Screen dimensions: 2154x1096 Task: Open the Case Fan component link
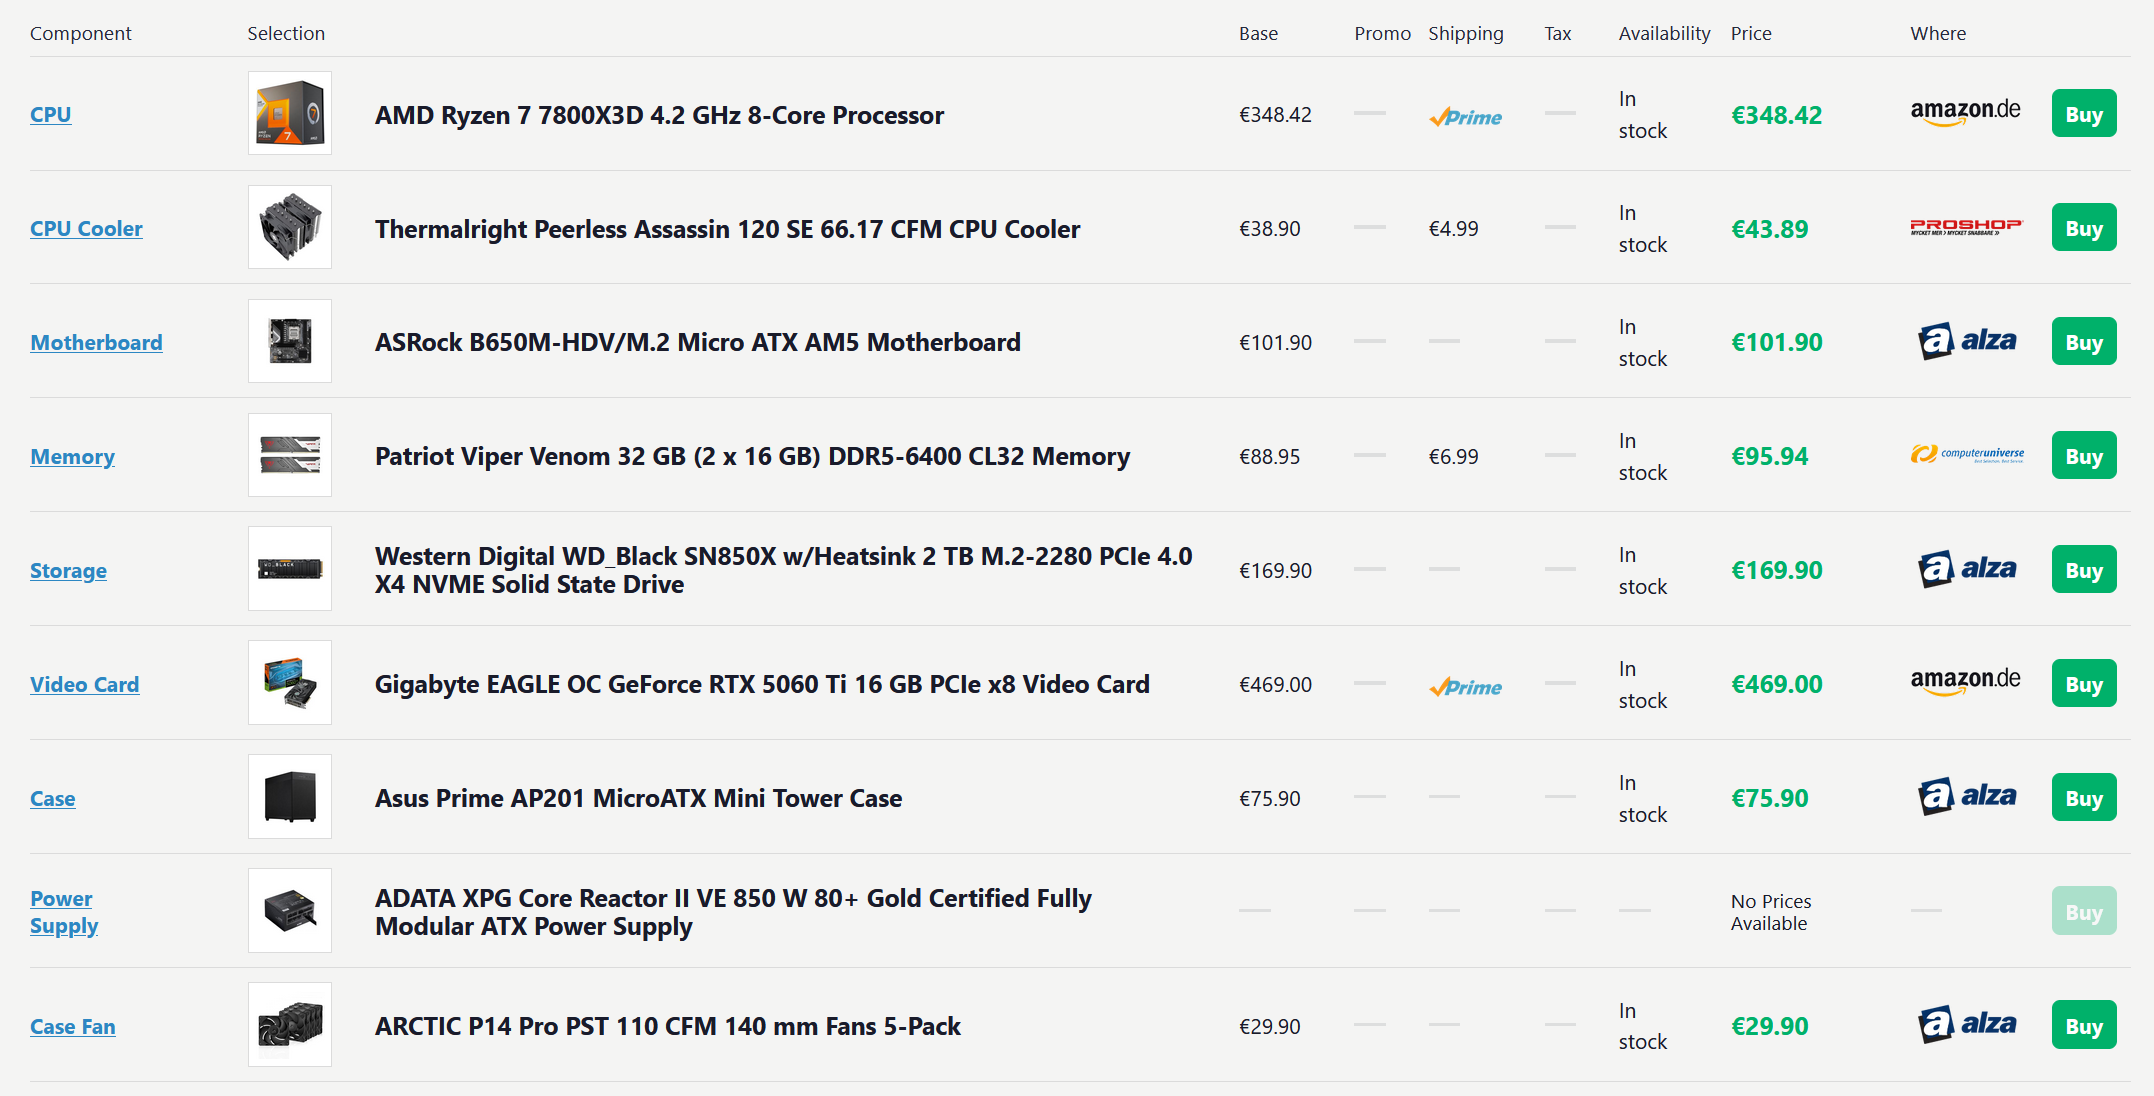(72, 1027)
